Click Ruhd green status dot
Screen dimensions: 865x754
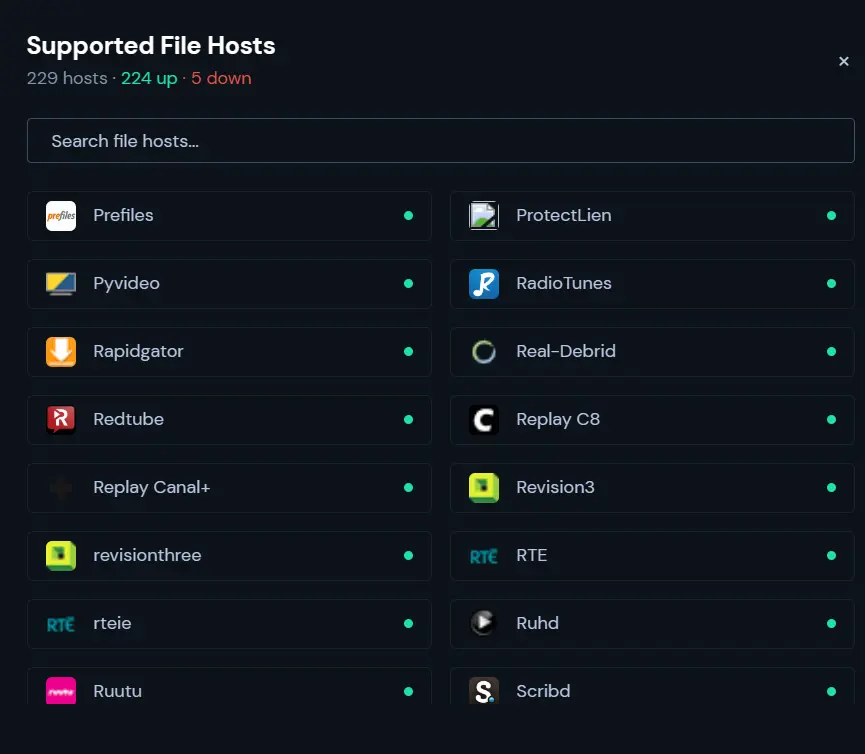[x=831, y=623]
